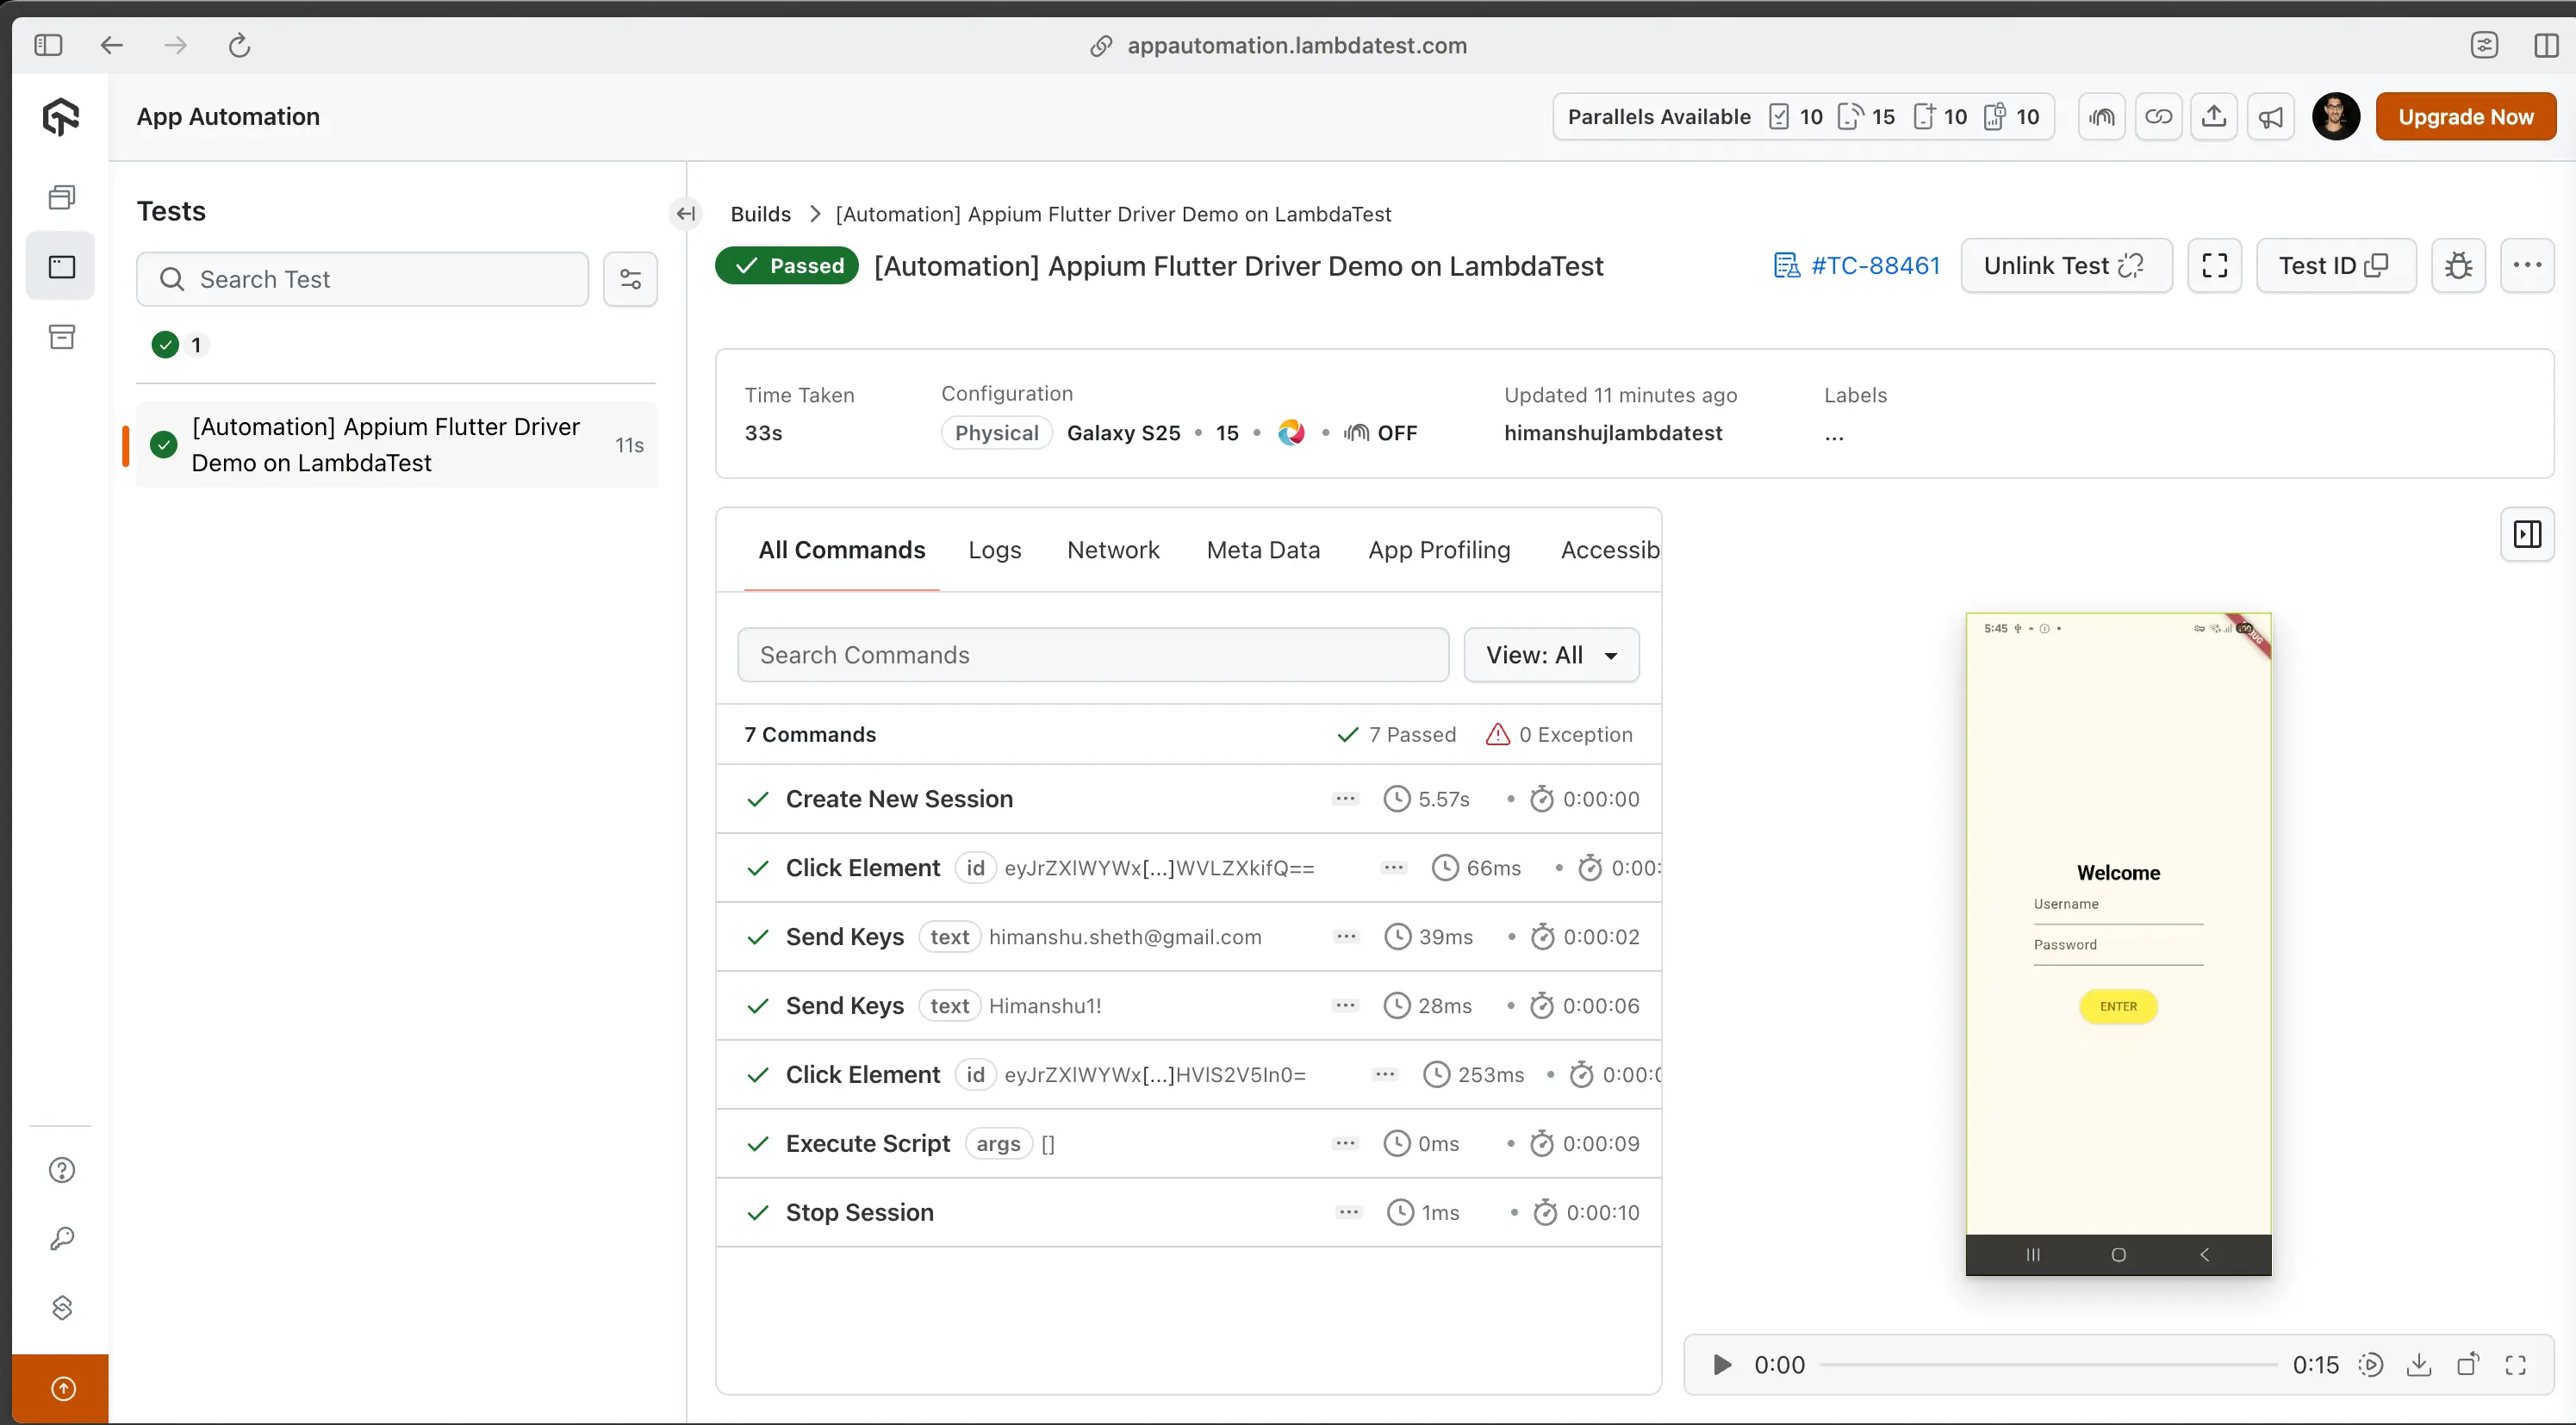Image resolution: width=2576 pixels, height=1425 pixels.
Task: Open more options for Send Keys himanshu.sheth@gmail.com
Action: point(1346,937)
